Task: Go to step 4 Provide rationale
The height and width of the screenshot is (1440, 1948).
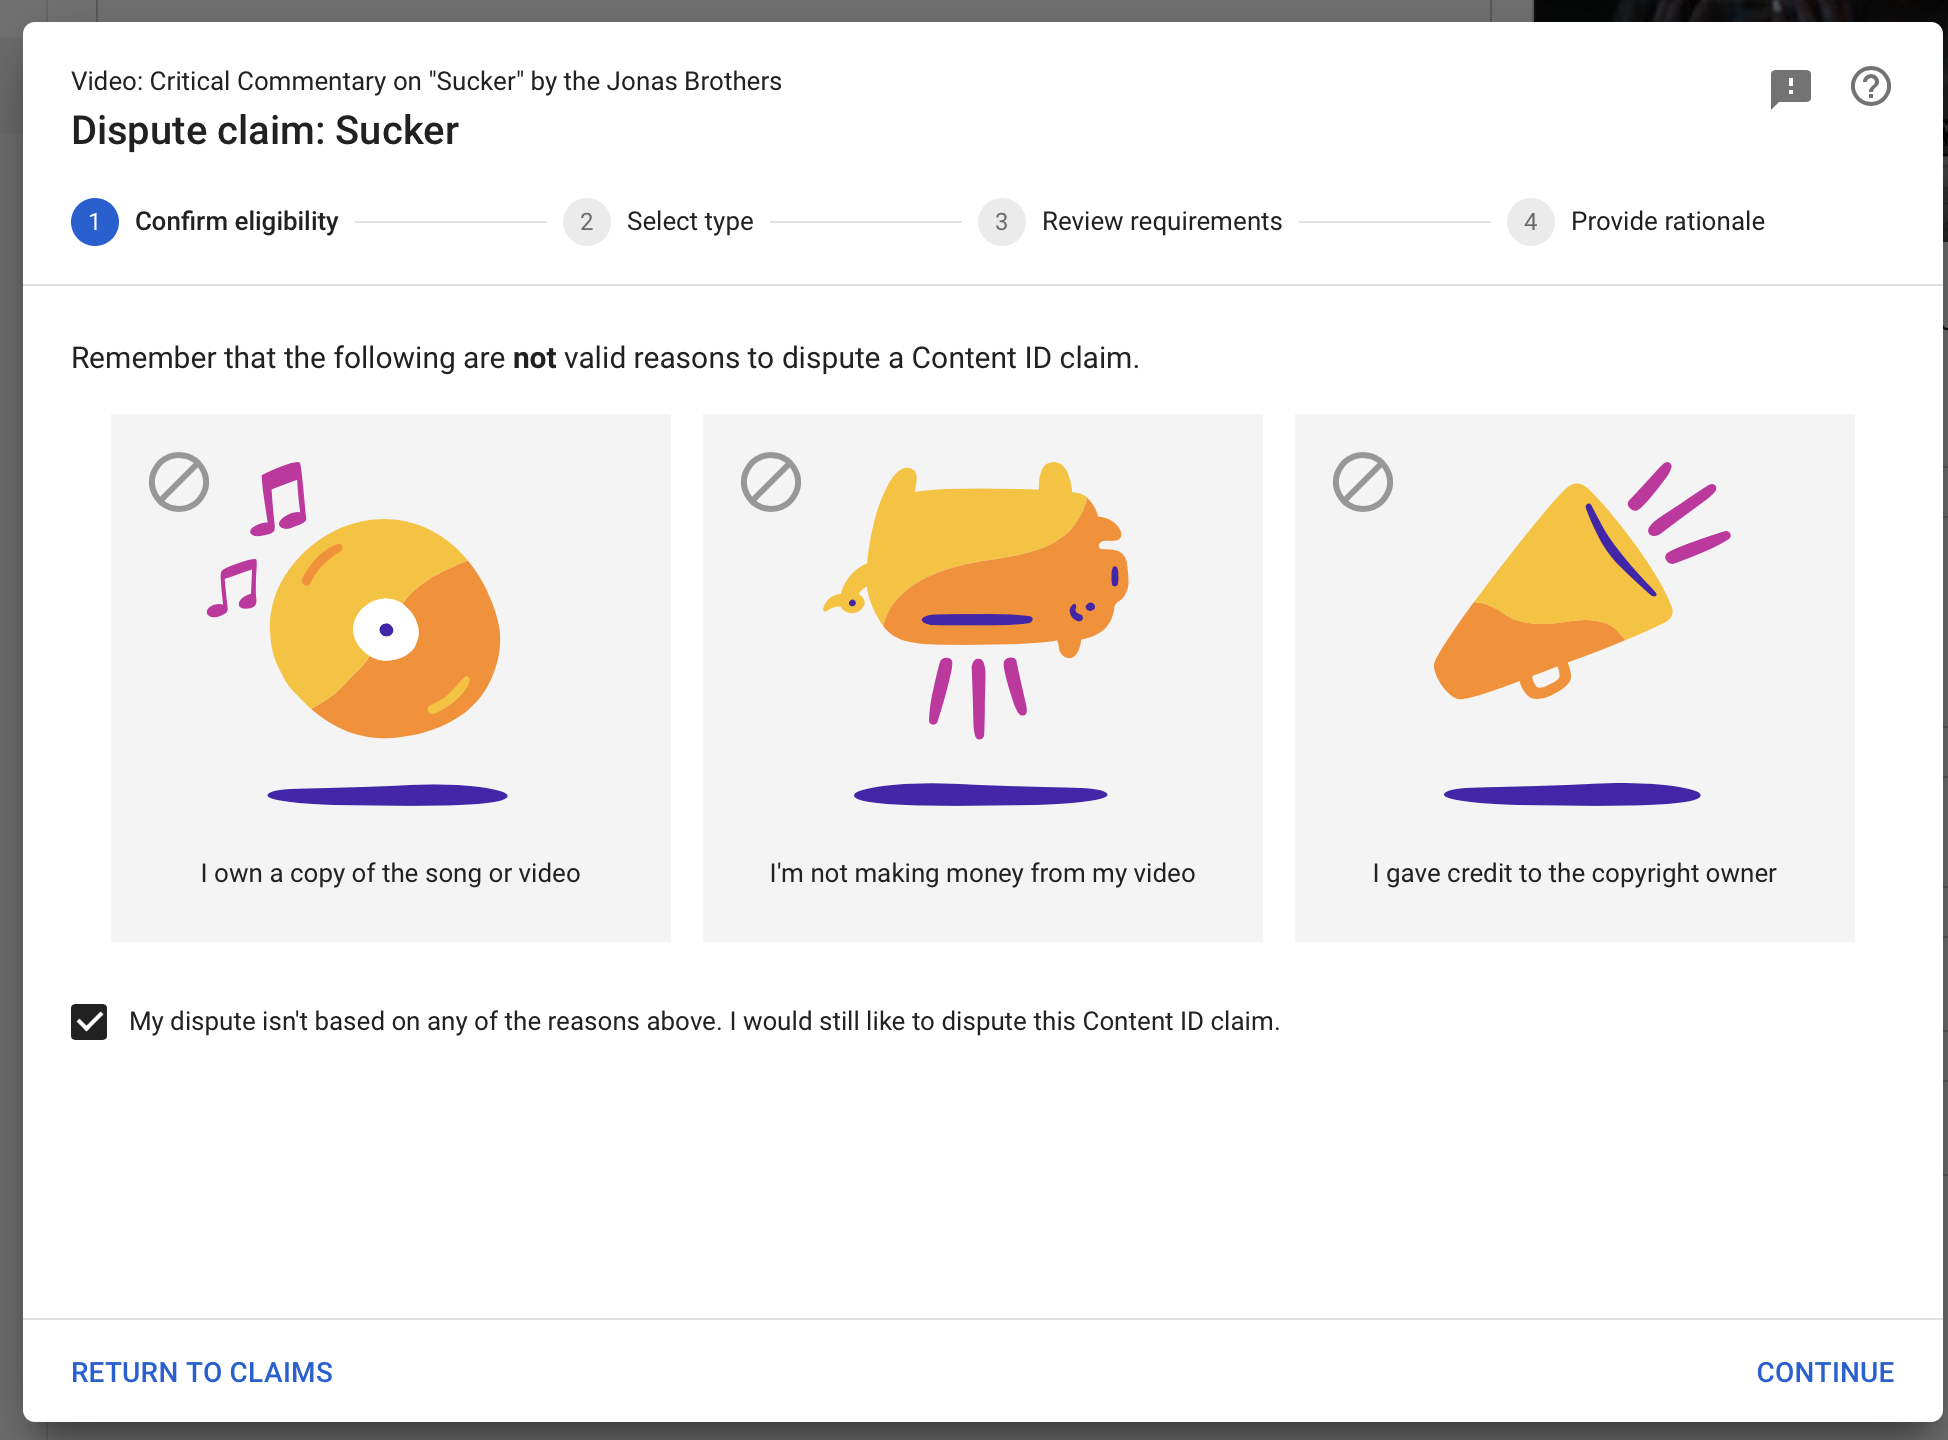Action: [x=1636, y=221]
